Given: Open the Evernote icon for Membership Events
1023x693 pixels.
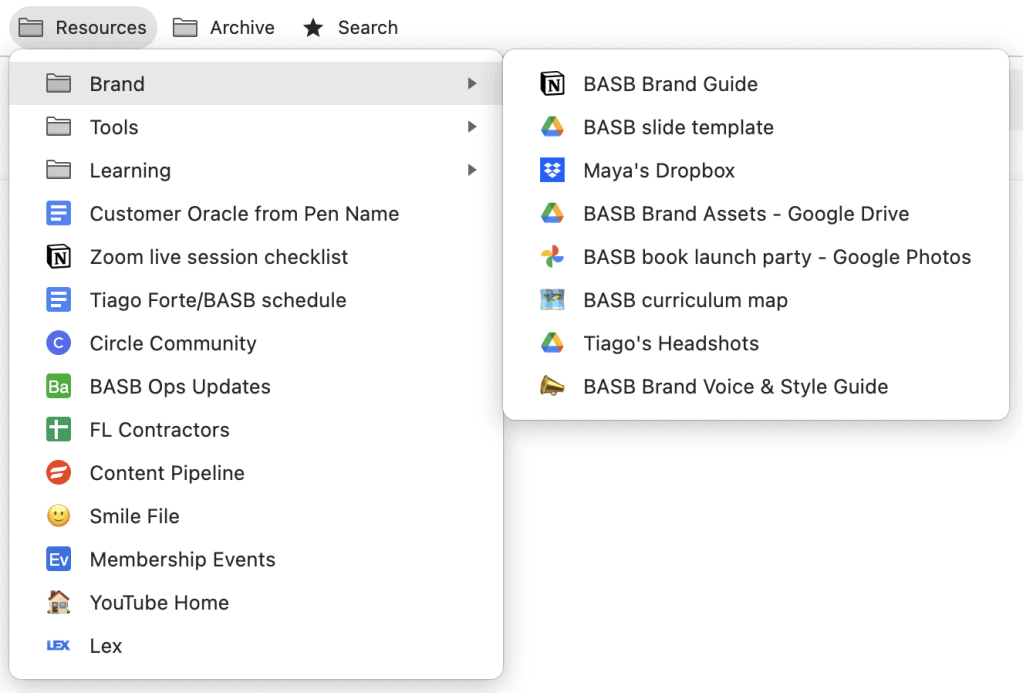Looking at the screenshot, I should (59, 559).
